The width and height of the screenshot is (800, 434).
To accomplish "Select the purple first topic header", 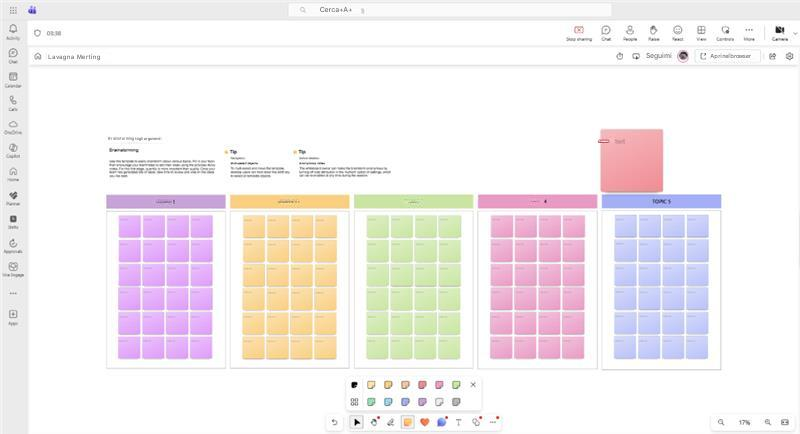I will click(166, 202).
